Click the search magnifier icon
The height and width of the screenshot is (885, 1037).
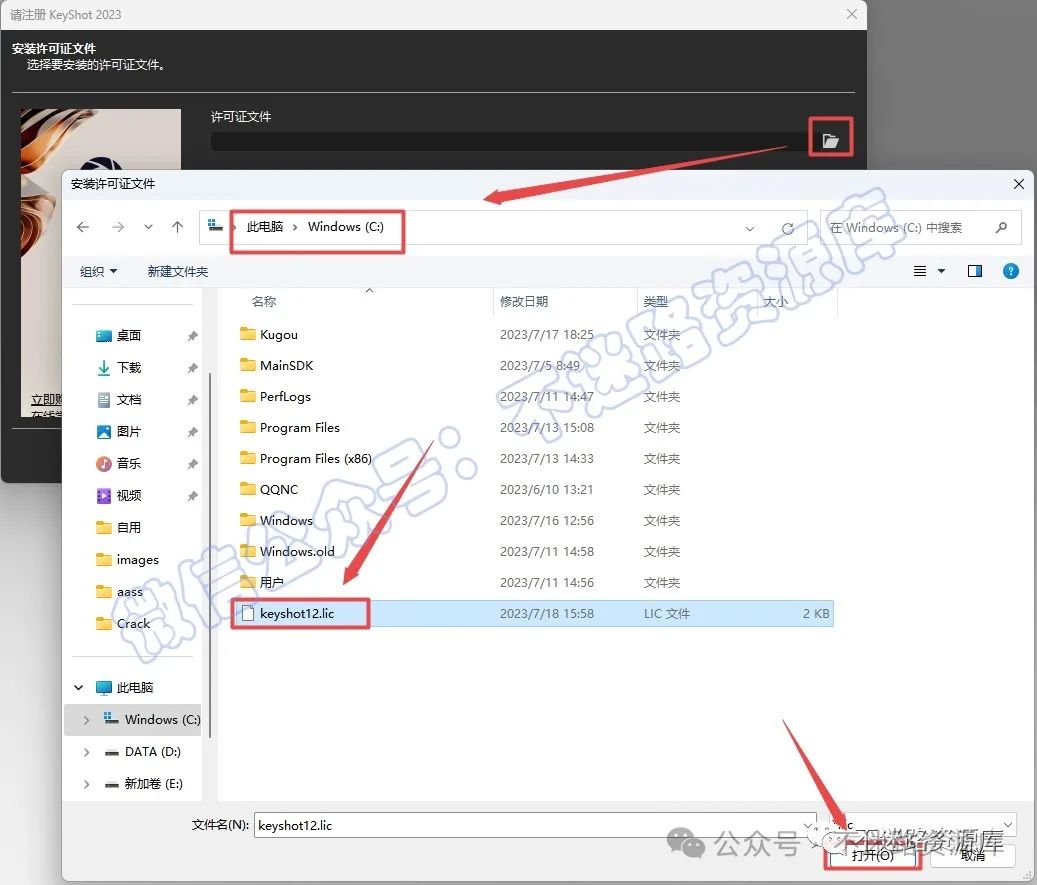(1001, 228)
